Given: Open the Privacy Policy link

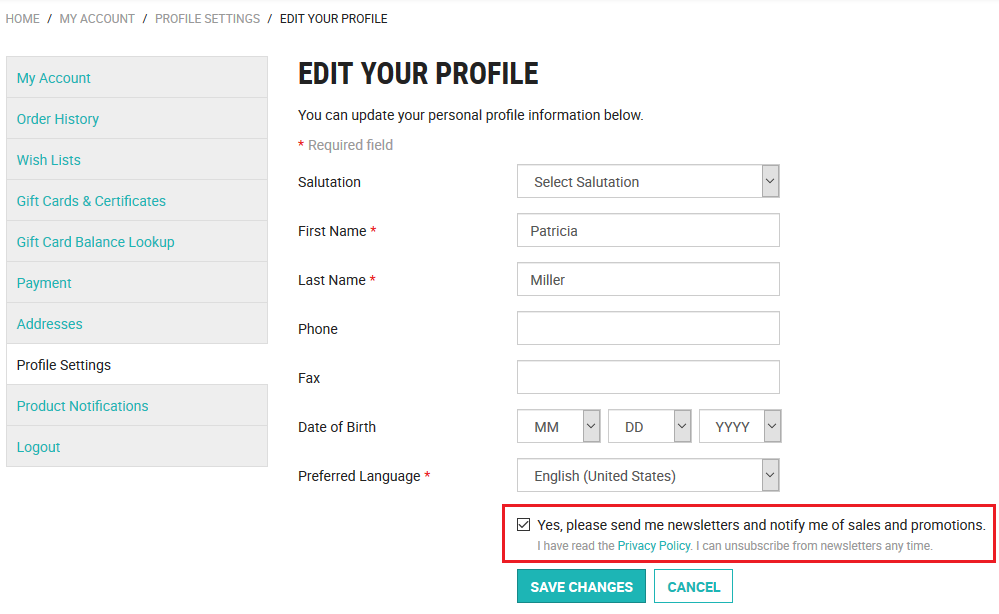Looking at the screenshot, I should pos(654,546).
